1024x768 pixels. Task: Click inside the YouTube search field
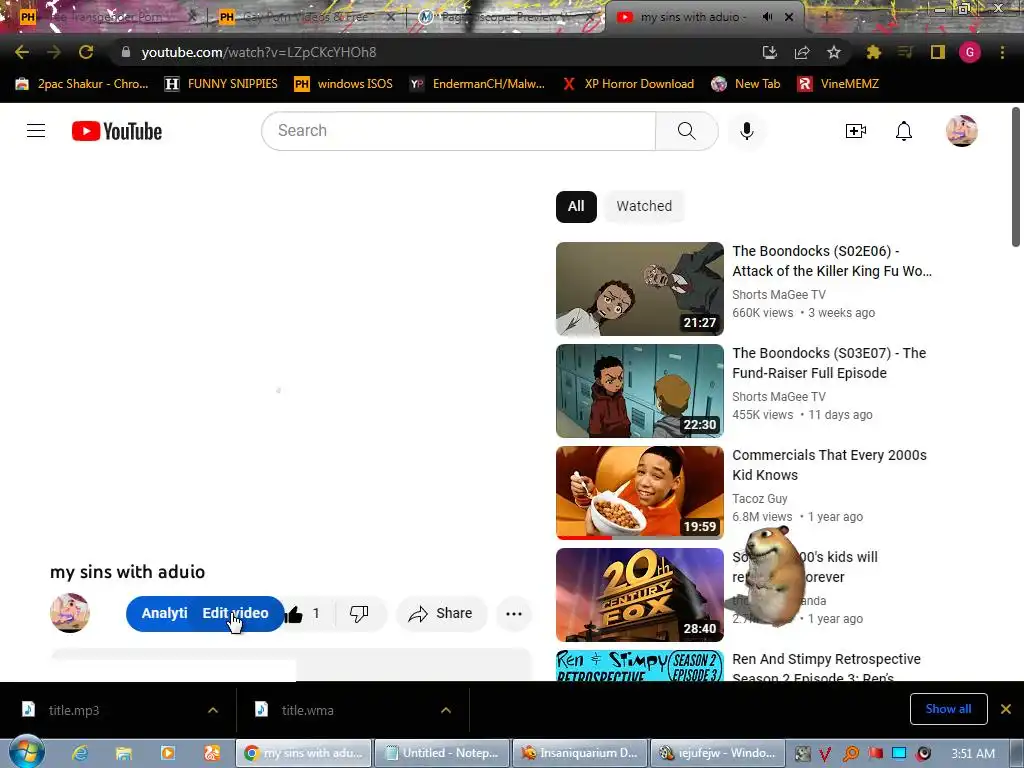[458, 131]
